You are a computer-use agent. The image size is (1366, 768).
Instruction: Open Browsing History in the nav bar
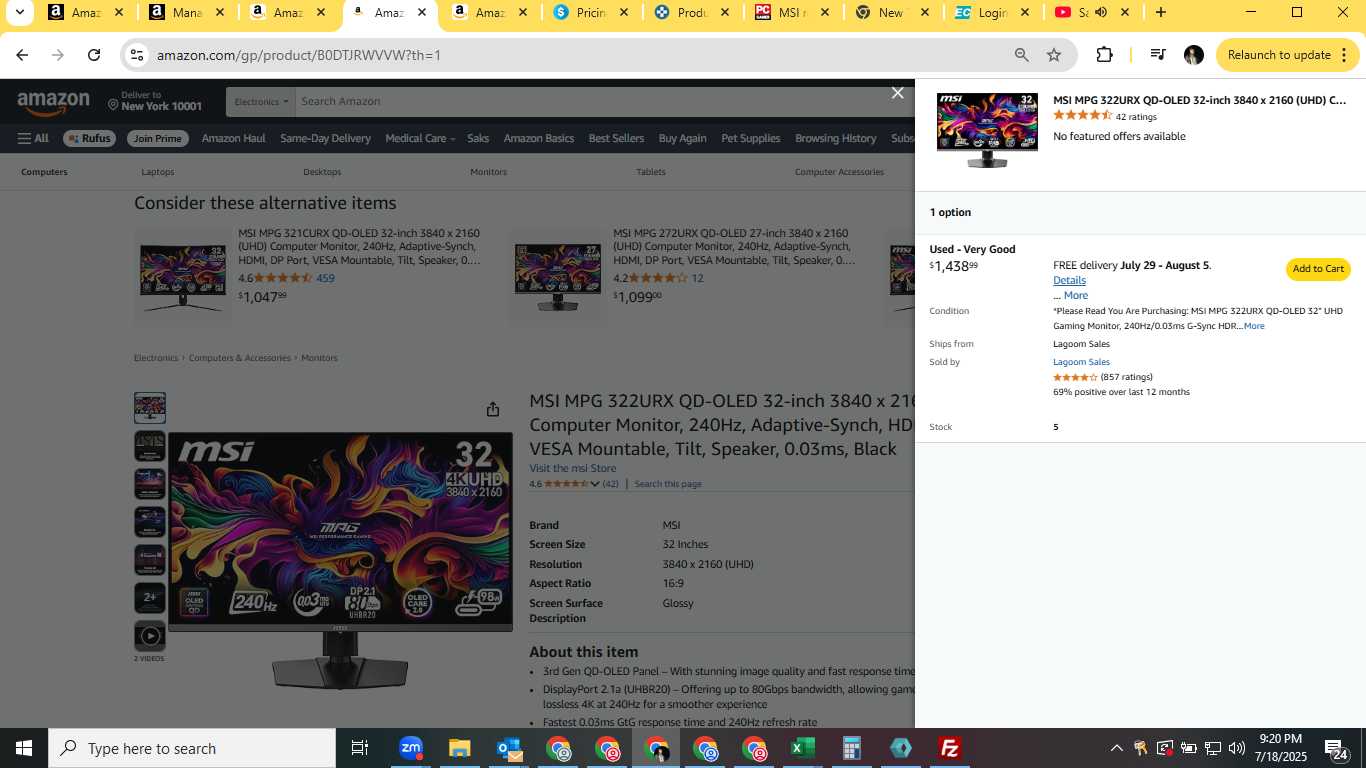[x=835, y=138]
